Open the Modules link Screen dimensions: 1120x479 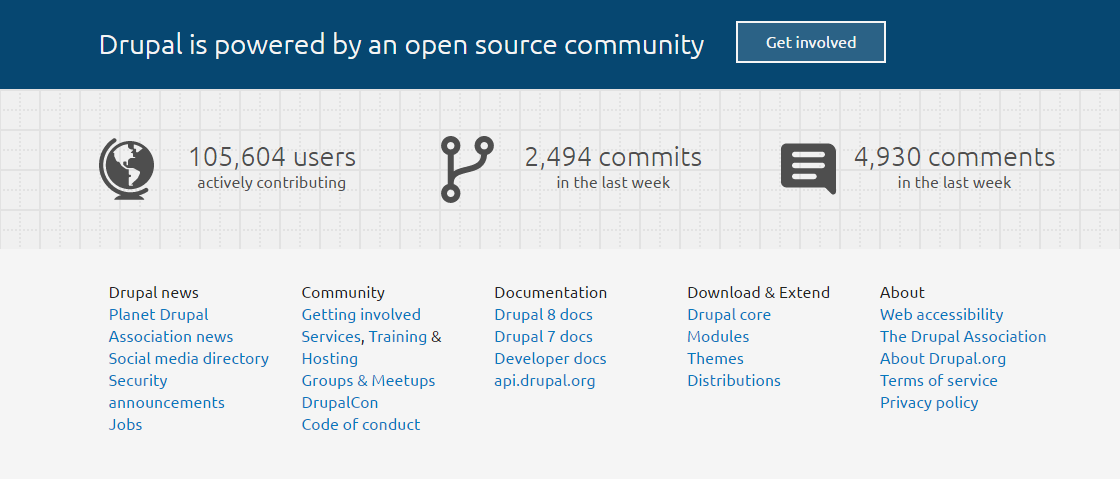tap(718, 337)
